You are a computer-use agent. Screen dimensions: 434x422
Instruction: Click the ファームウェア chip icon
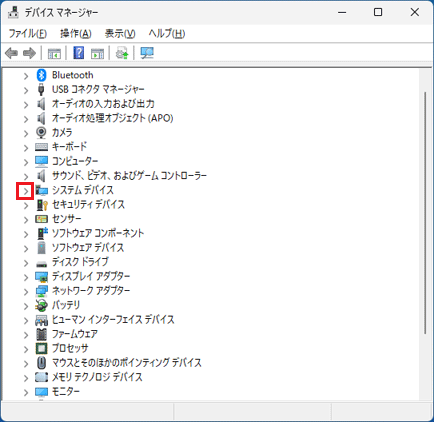pyautogui.click(x=41, y=334)
